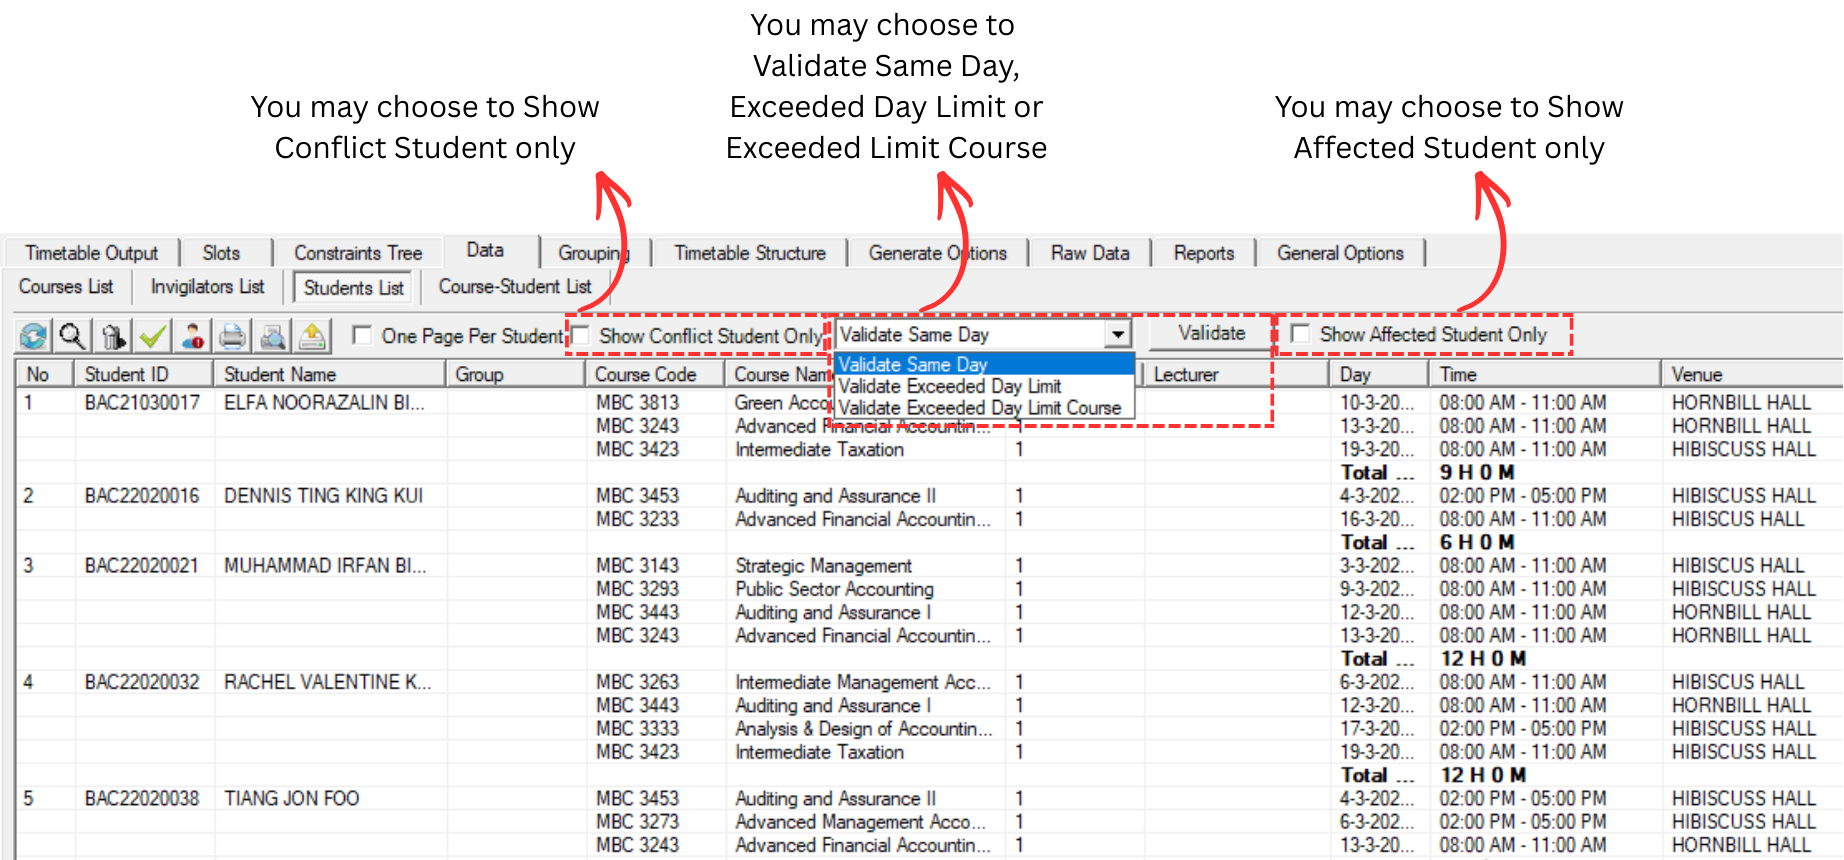
Task: Click the 6 H 0 M total cell
Action: click(x=1477, y=542)
